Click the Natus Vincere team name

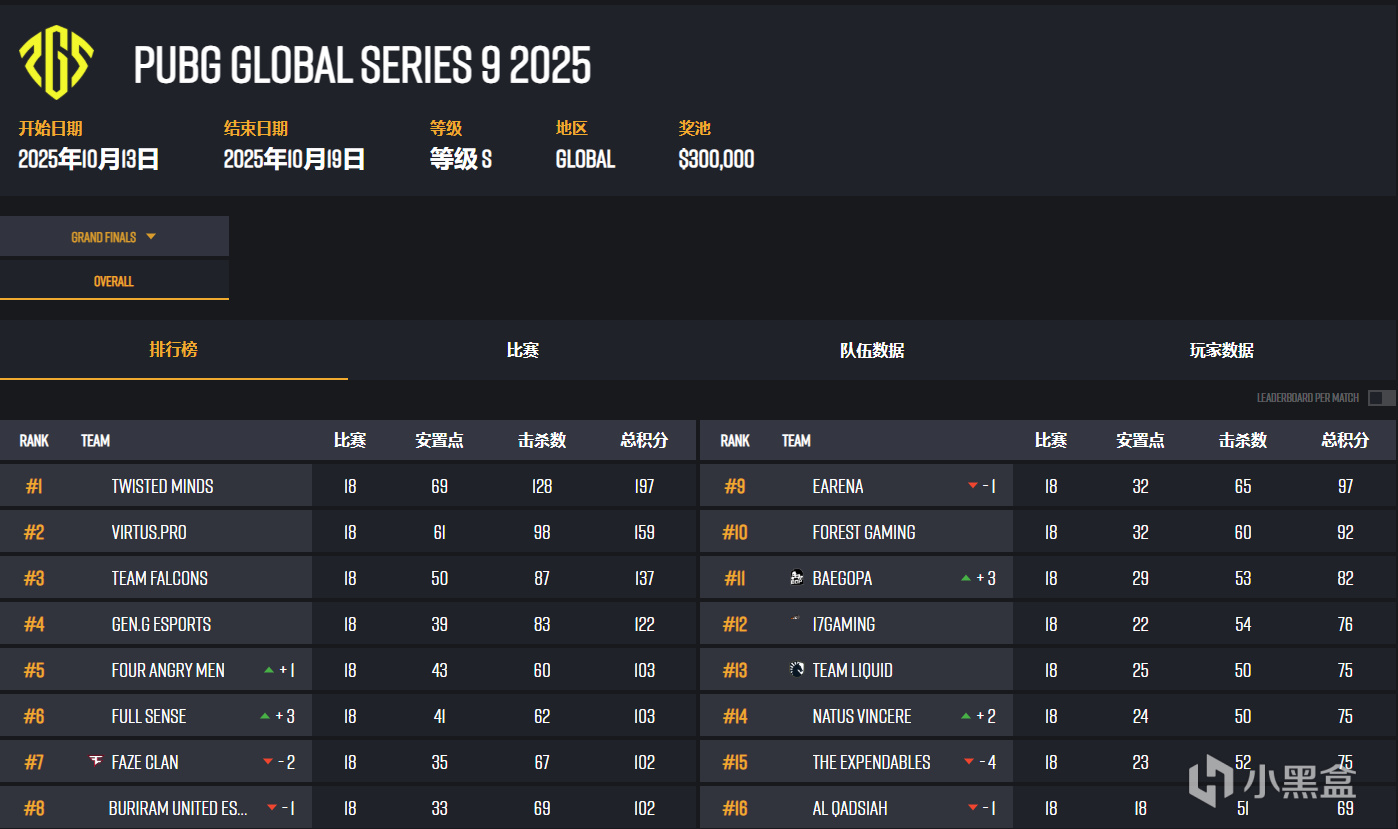tap(861, 716)
